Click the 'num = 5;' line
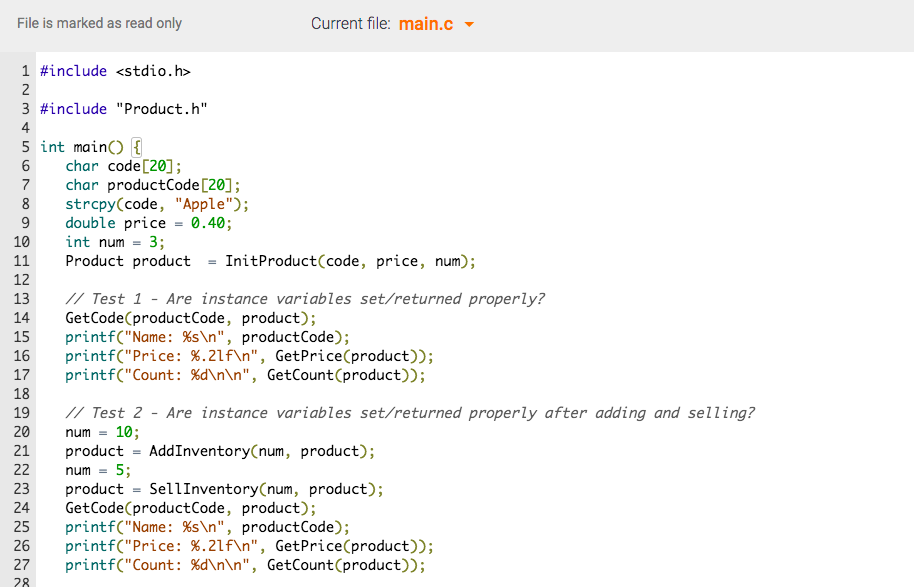 [99, 470]
